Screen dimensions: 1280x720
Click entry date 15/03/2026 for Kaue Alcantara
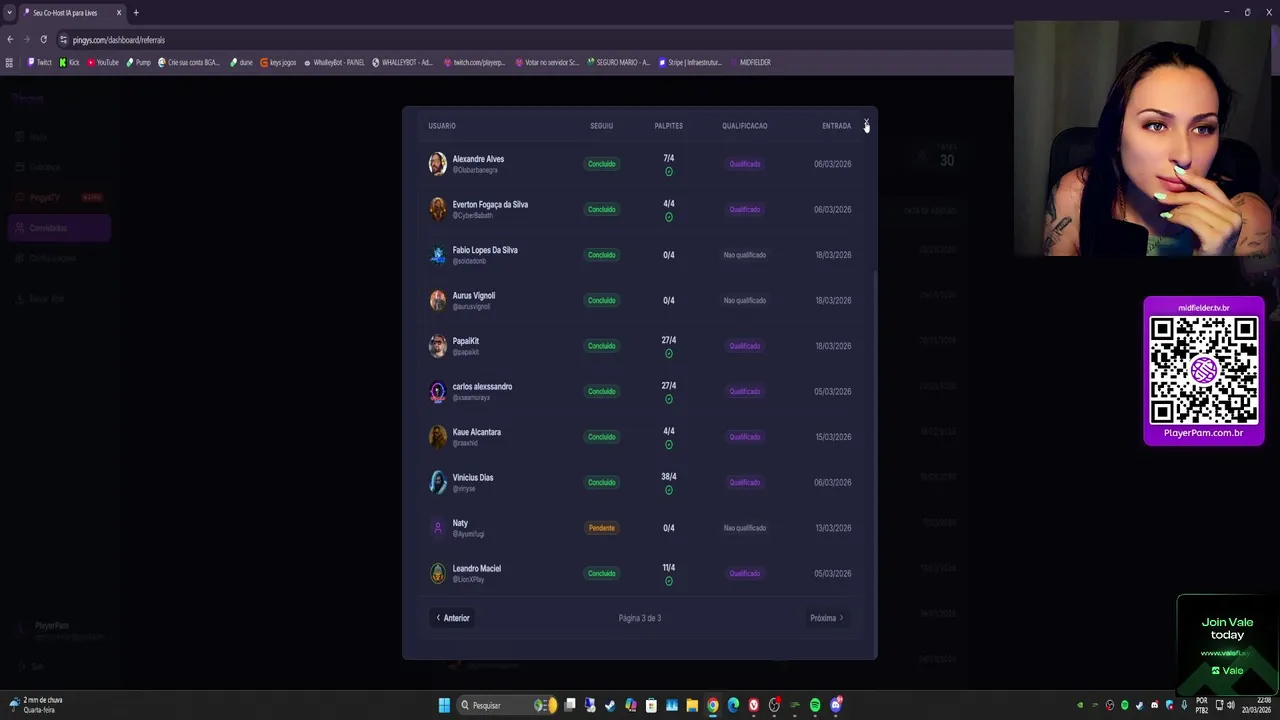(x=833, y=437)
